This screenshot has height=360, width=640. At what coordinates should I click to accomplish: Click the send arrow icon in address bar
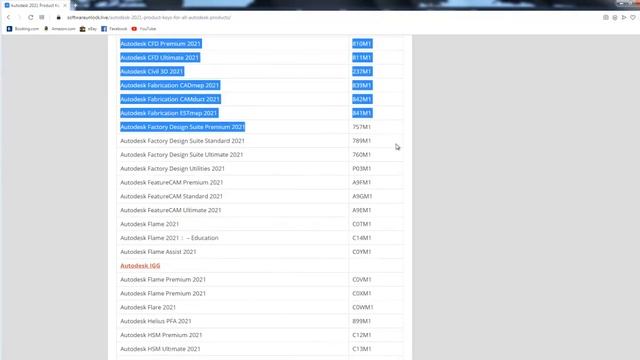coord(624,18)
